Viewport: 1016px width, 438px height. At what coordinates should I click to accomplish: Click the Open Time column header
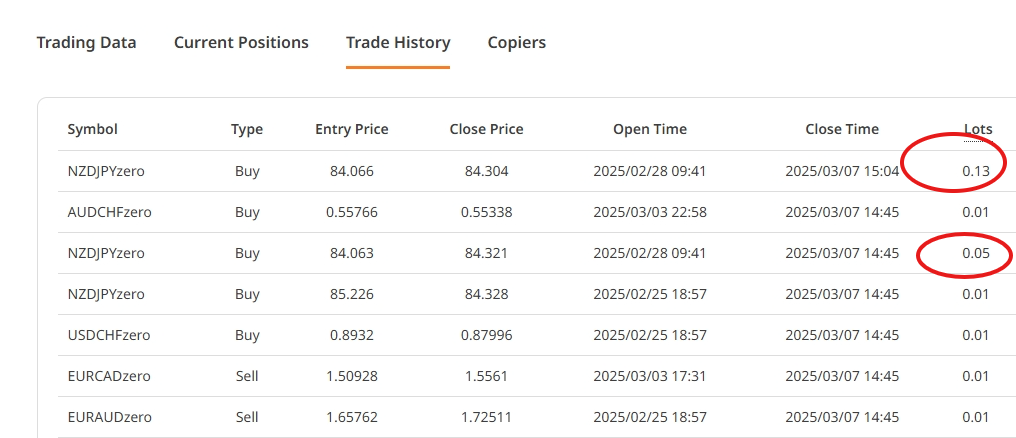(x=650, y=129)
